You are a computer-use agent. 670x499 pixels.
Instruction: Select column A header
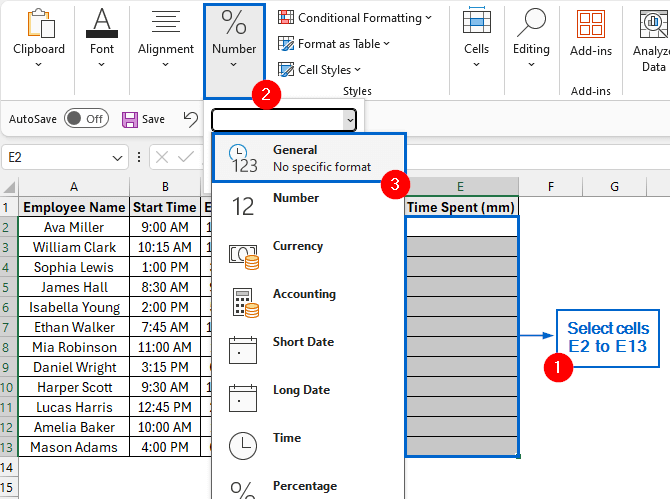[x=74, y=187]
